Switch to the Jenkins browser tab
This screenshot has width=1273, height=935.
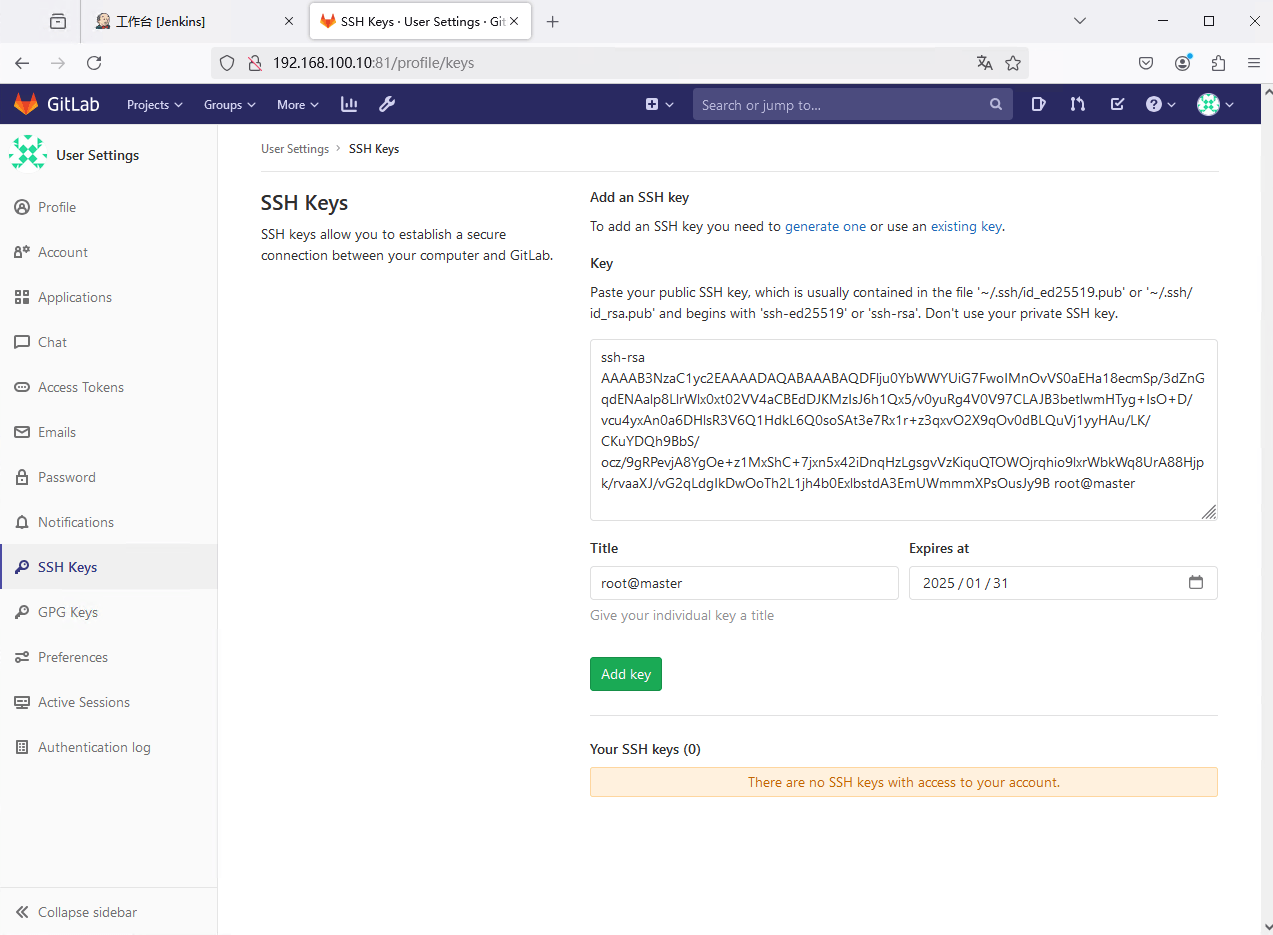click(190, 21)
